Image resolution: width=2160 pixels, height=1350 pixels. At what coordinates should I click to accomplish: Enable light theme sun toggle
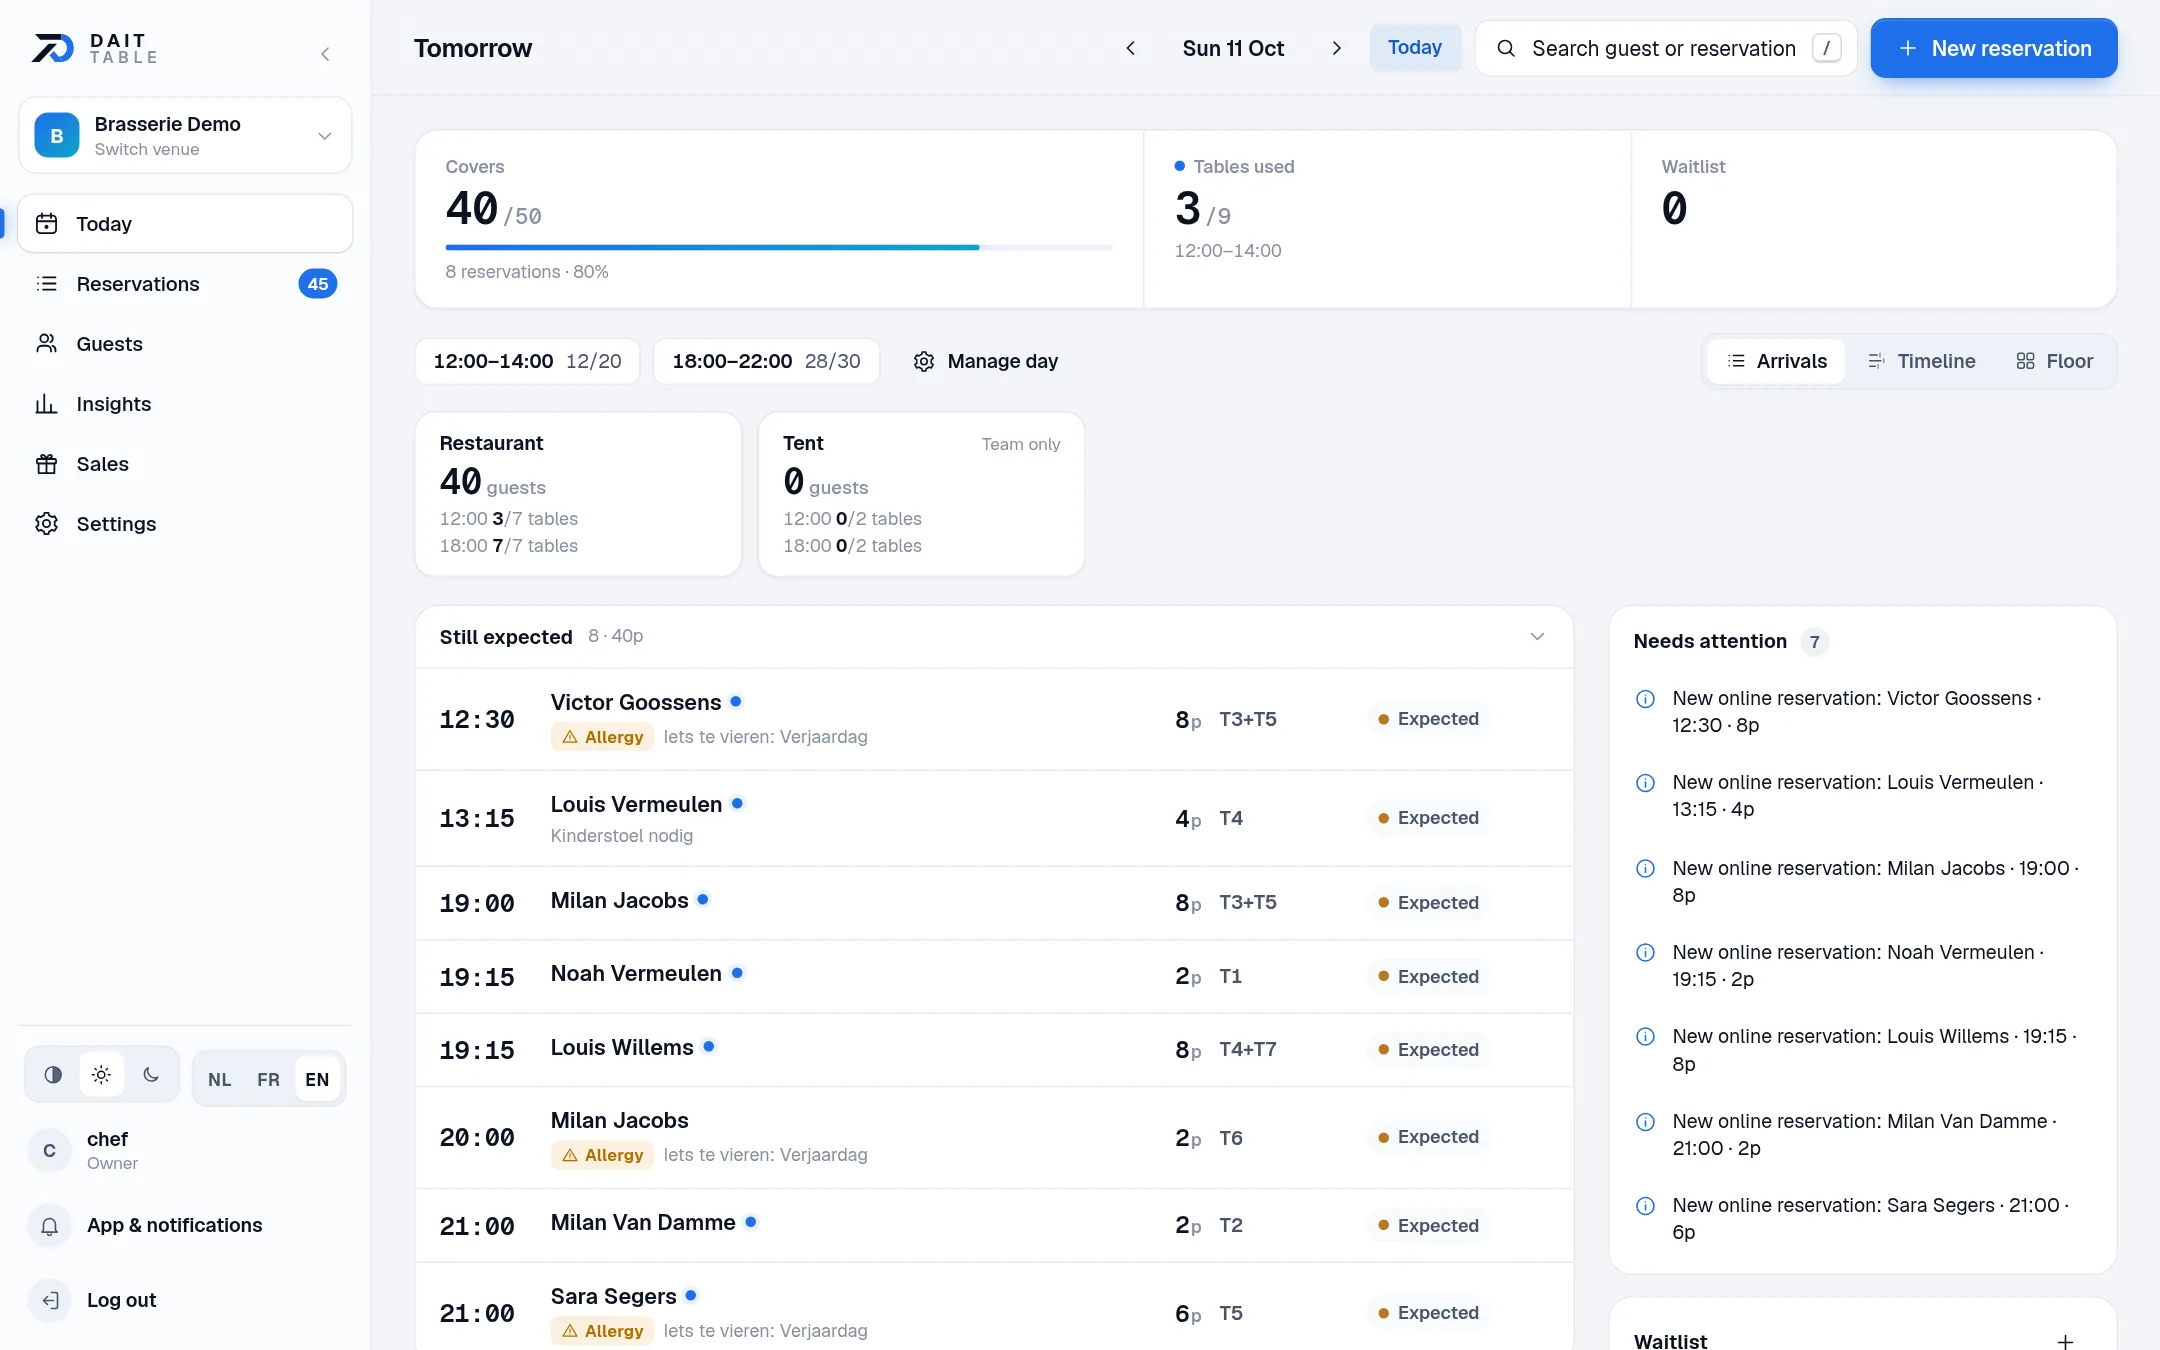pos(101,1075)
